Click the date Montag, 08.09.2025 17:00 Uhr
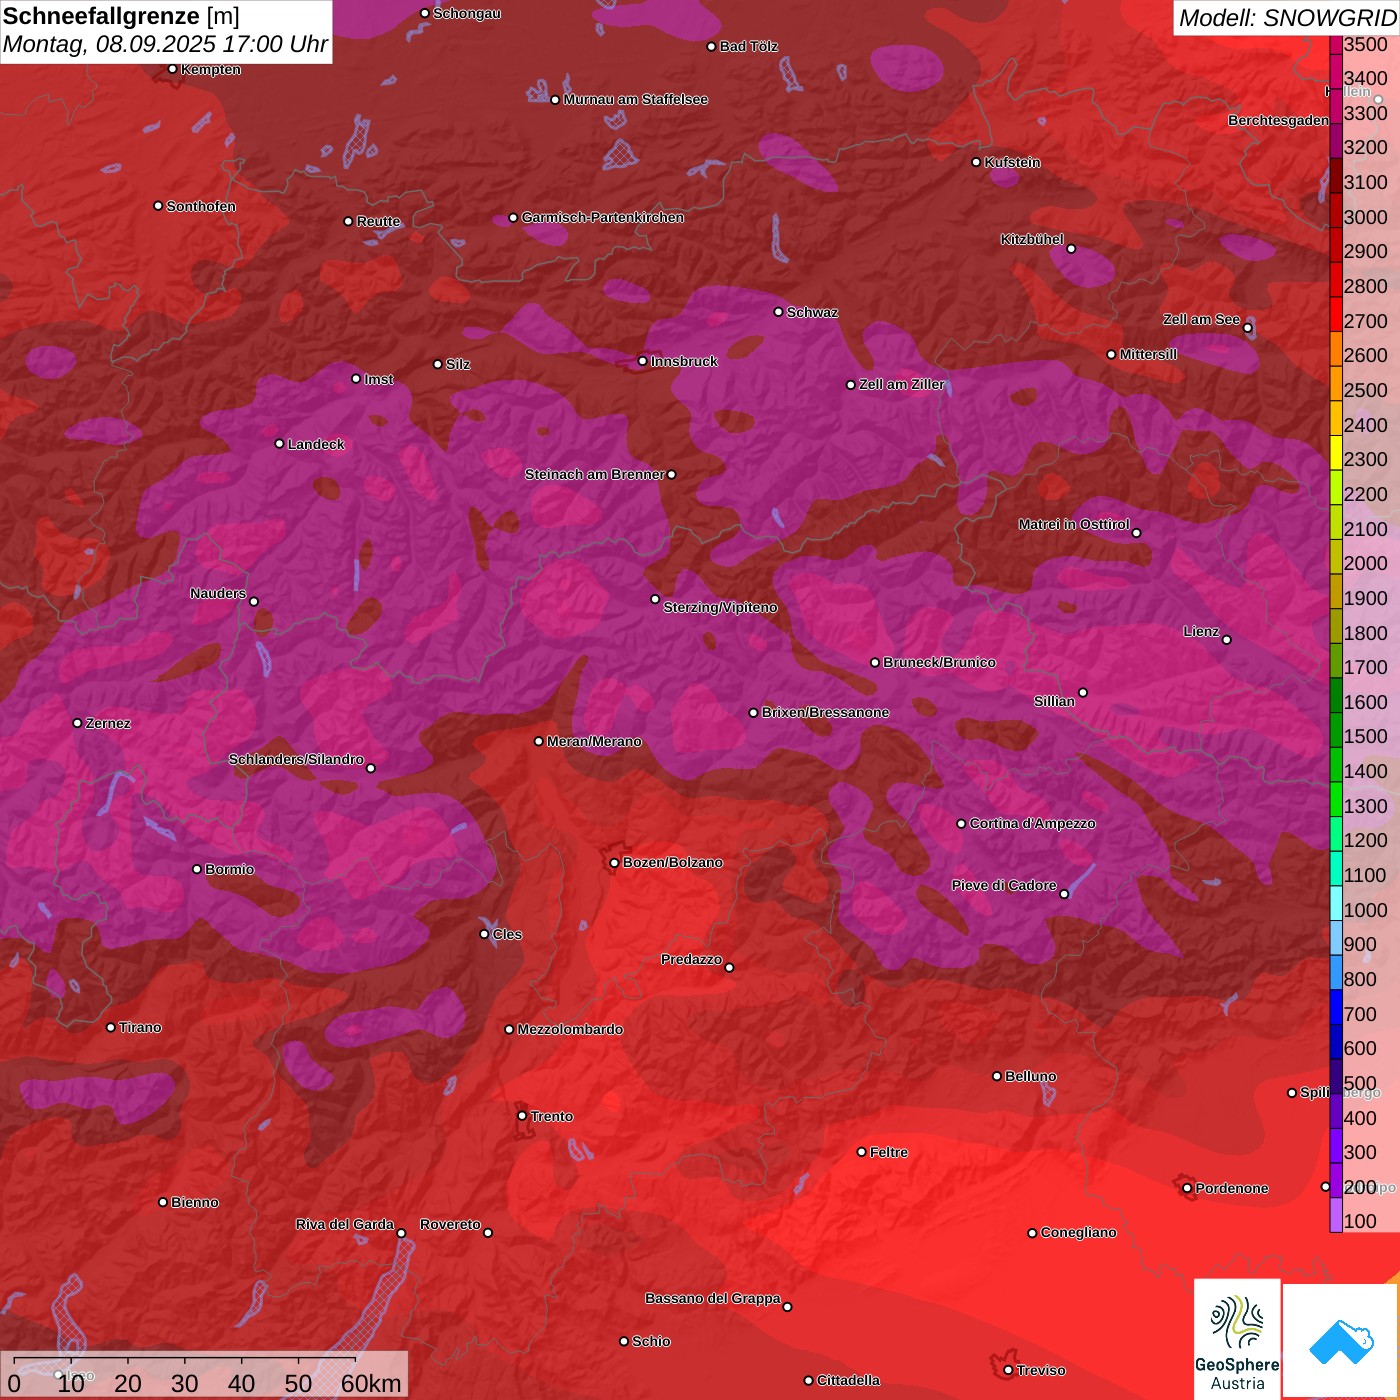Viewport: 1400px width, 1400px height. (165, 45)
